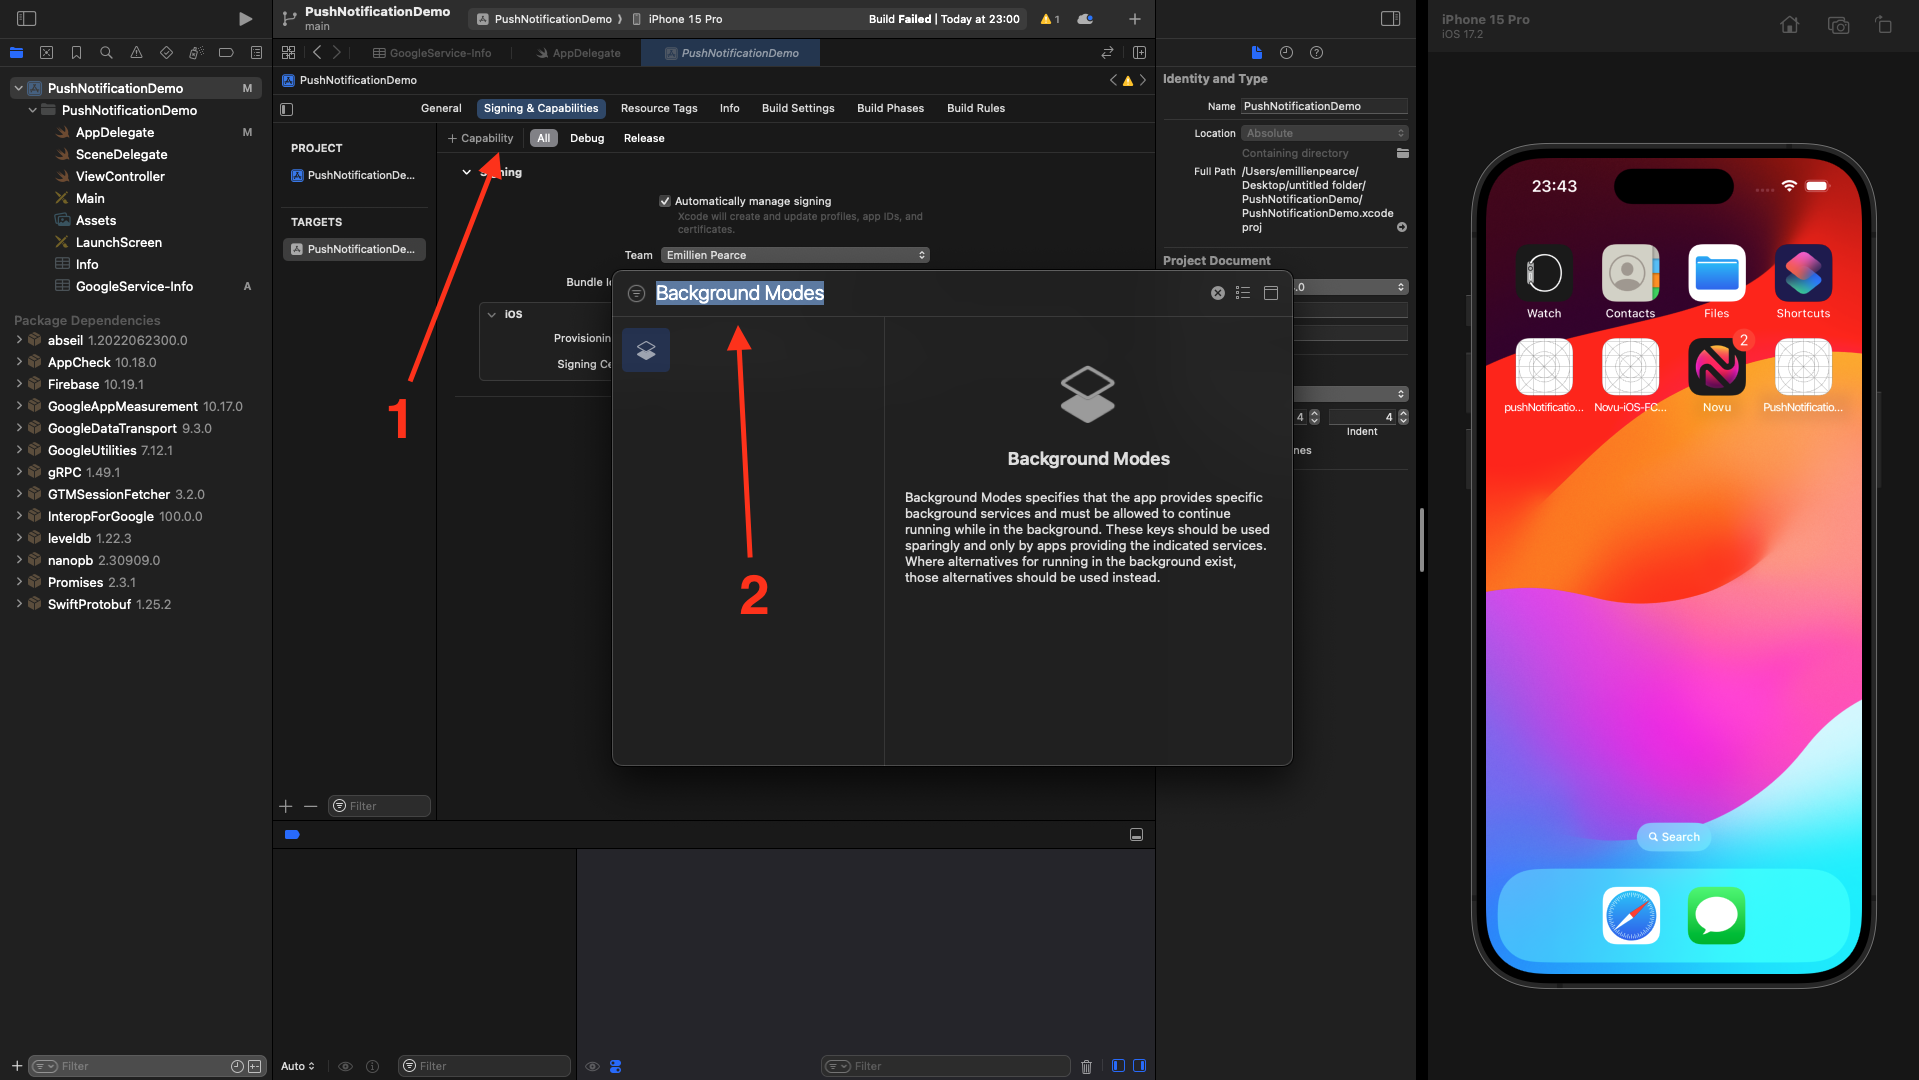Collapse the Signing section chevron
The height and width of the screenshot is (1080, 1919).
tap(466, 172)
